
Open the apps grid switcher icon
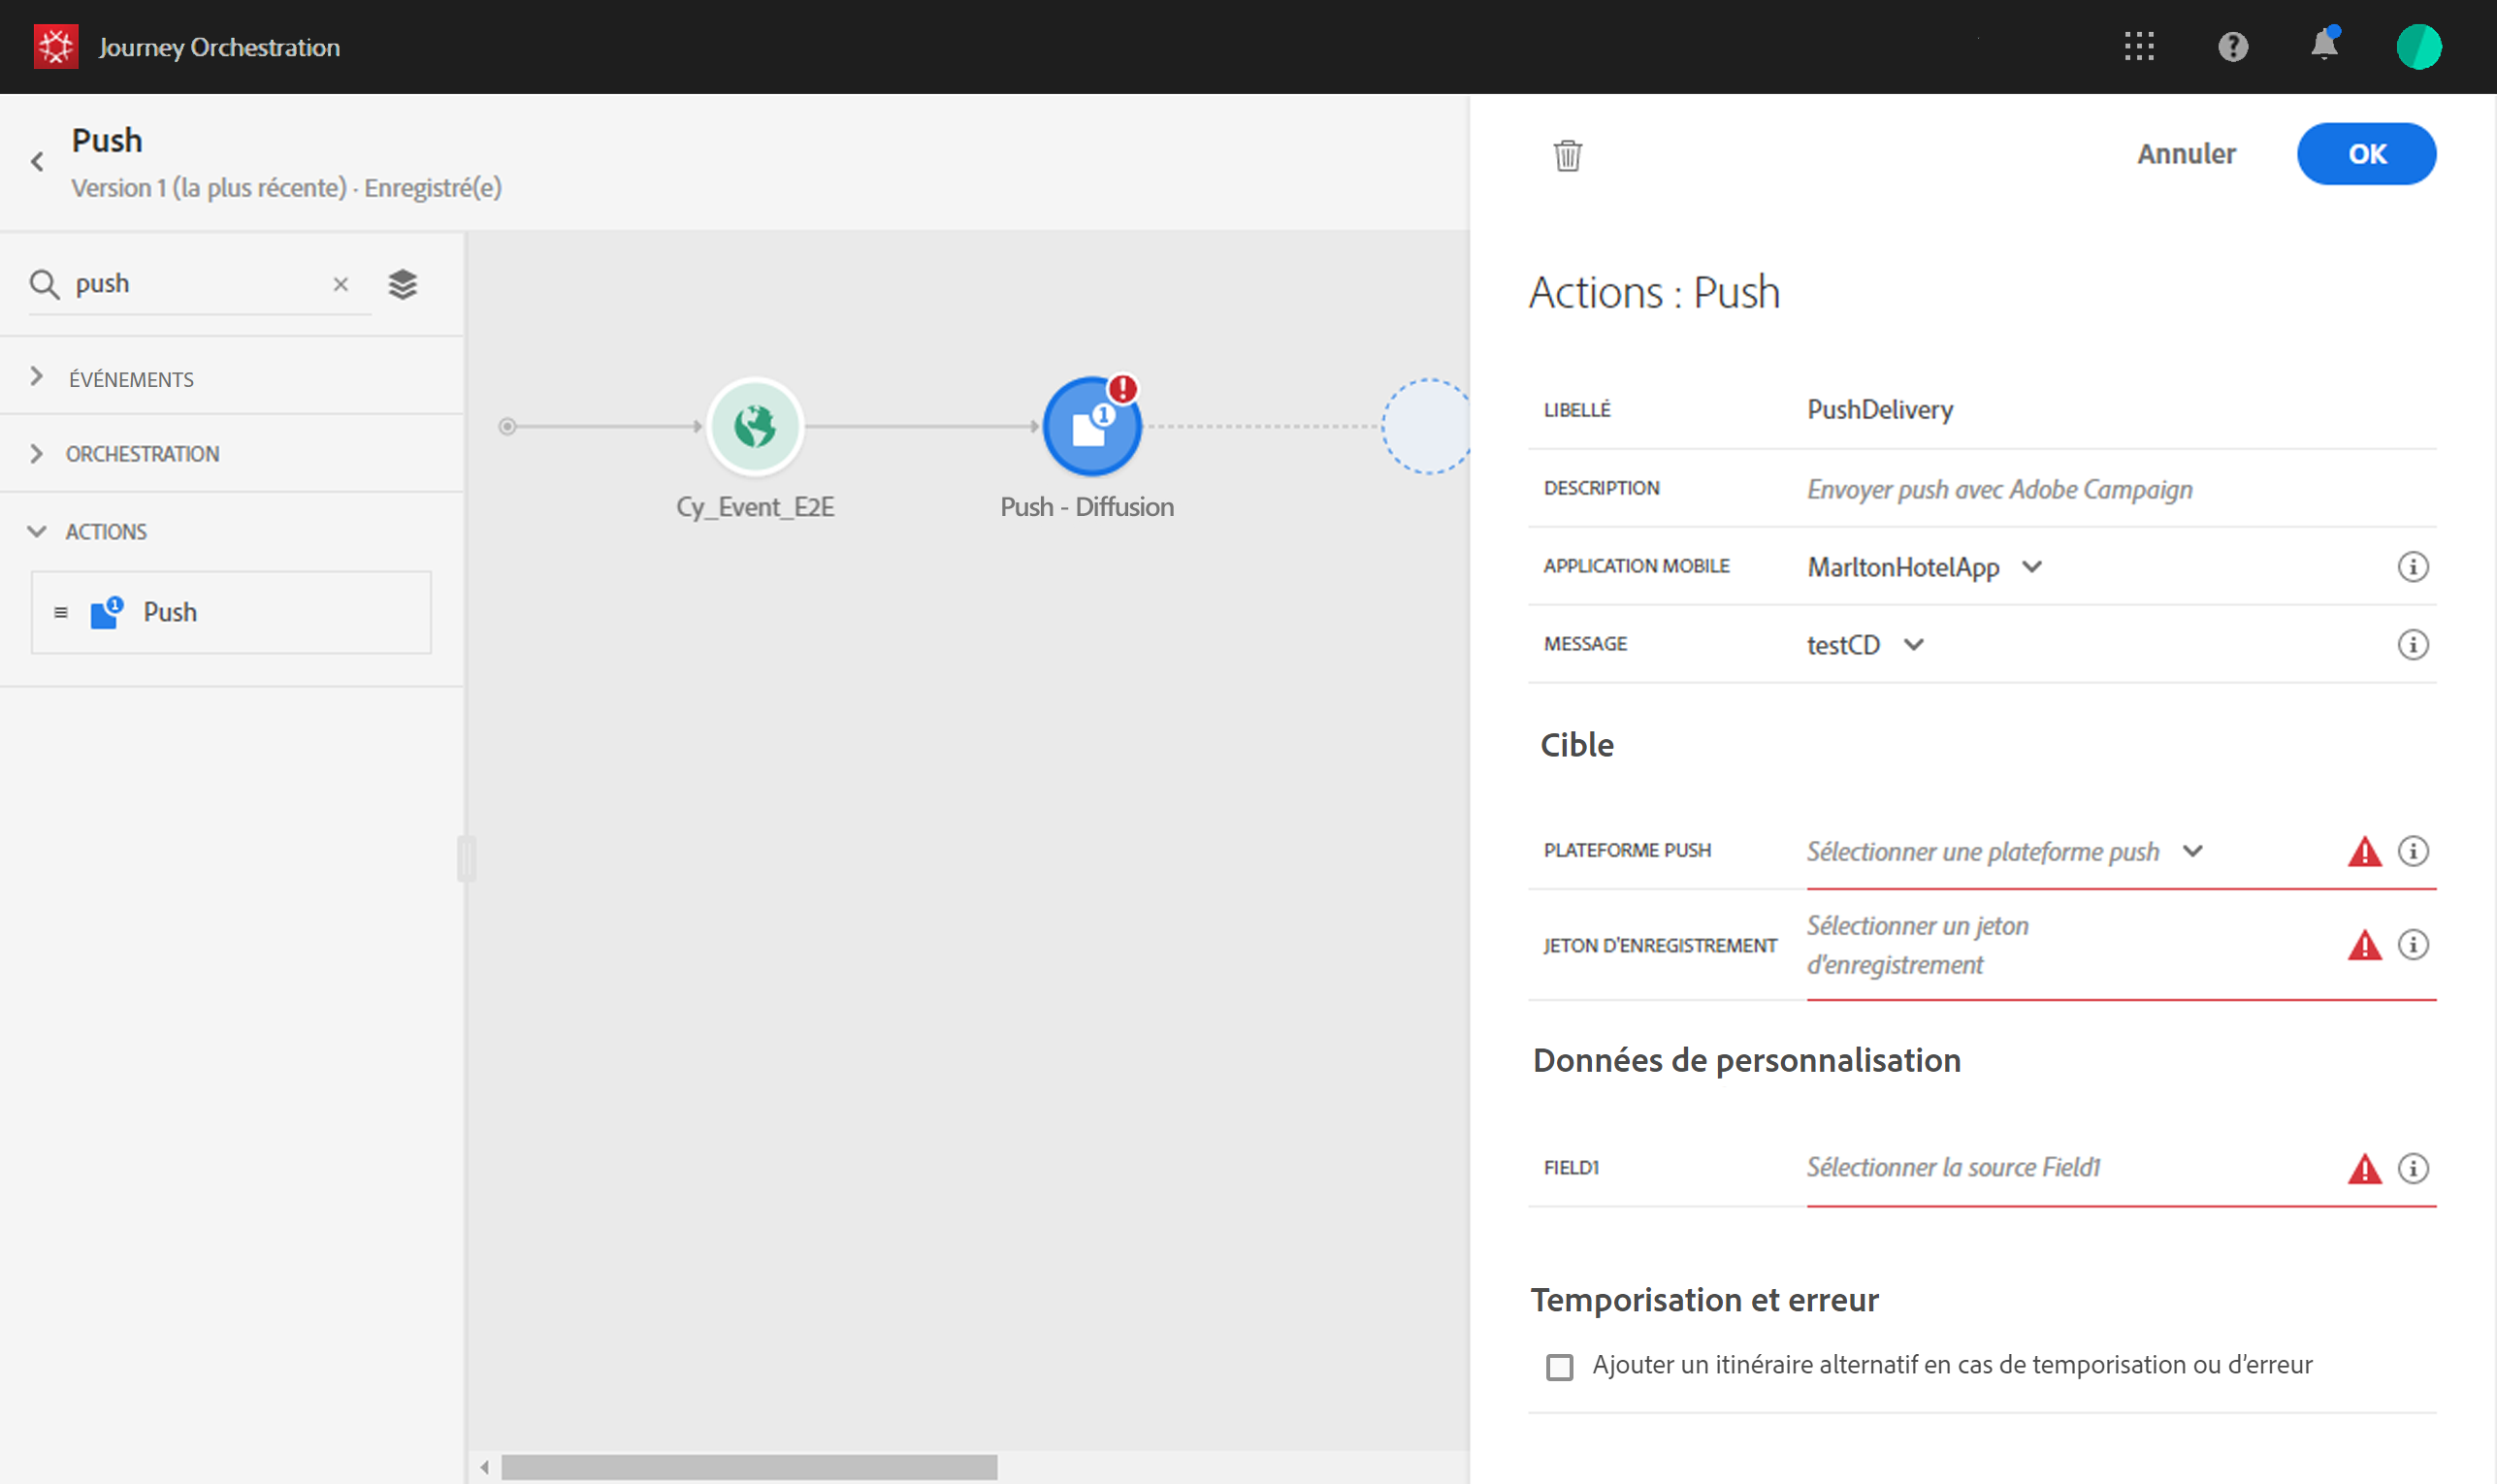coord(2139,46)
